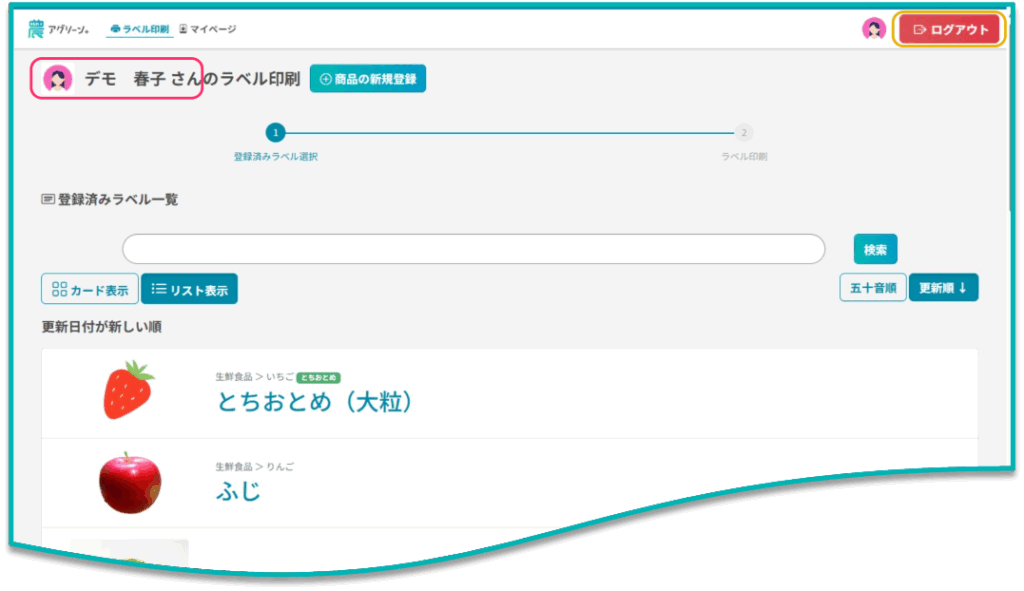Focus the label search input field

473,249
